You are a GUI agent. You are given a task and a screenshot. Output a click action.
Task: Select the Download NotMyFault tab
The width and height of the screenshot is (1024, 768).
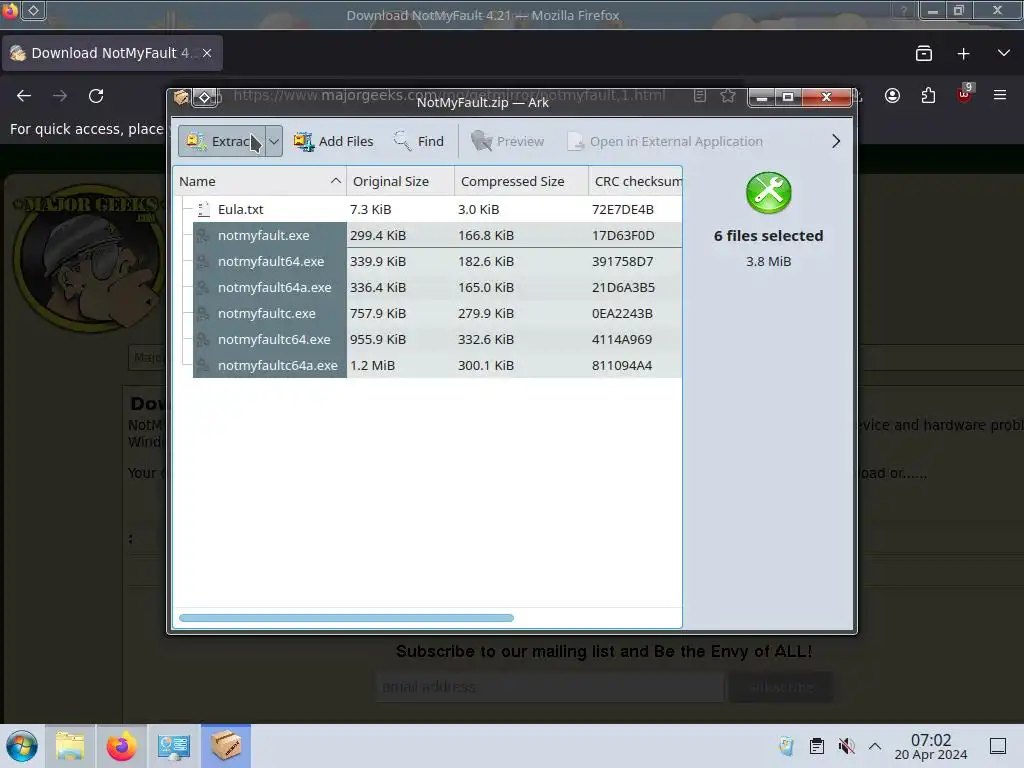(x=112, y=53)
